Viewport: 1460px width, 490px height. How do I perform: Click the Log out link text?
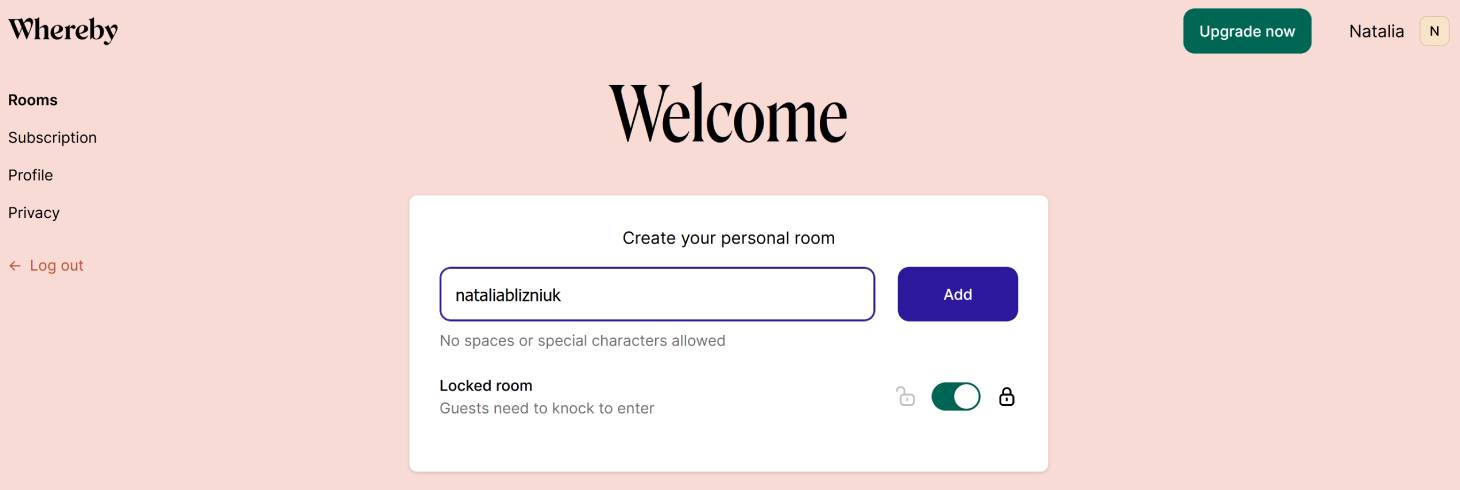[57, 266]
